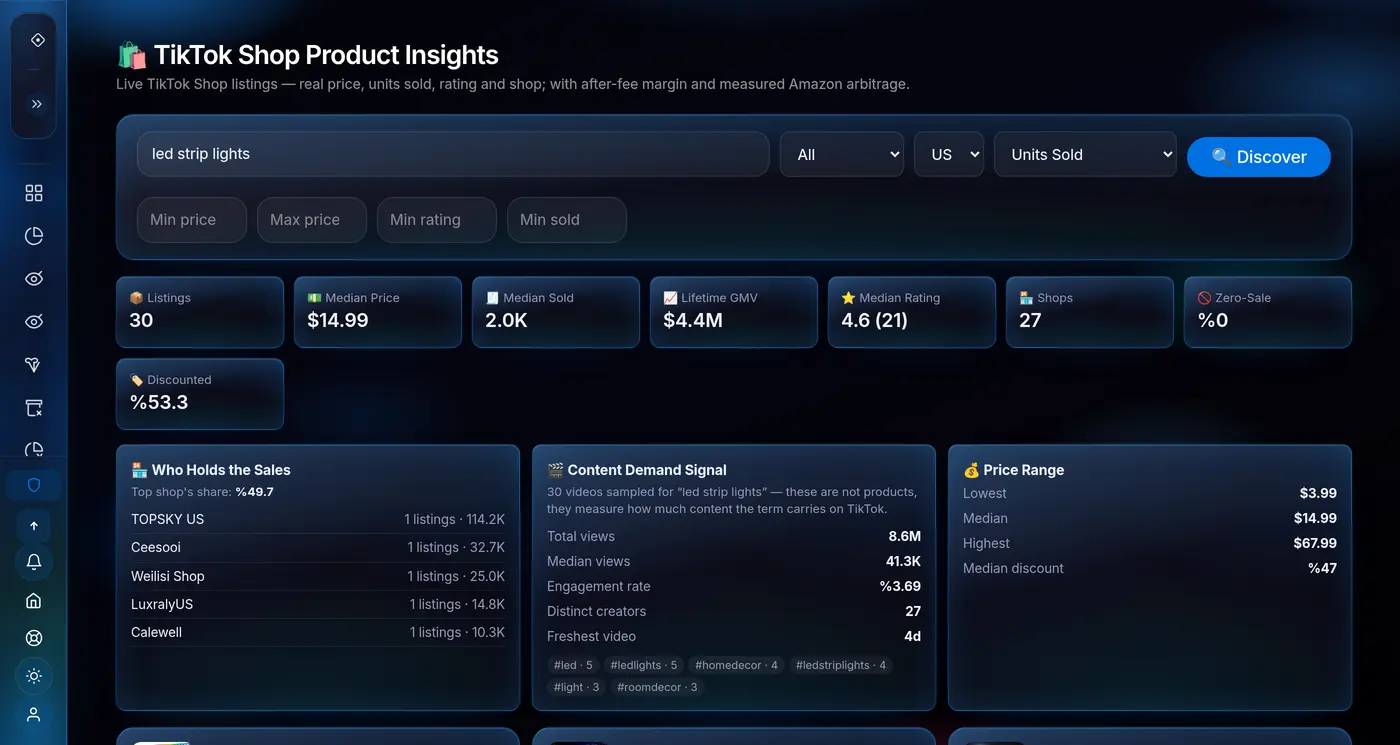Screen dimensions: 1400x745
Task: Select the Ceesooi shop row
Action: (x=318, y=547)
